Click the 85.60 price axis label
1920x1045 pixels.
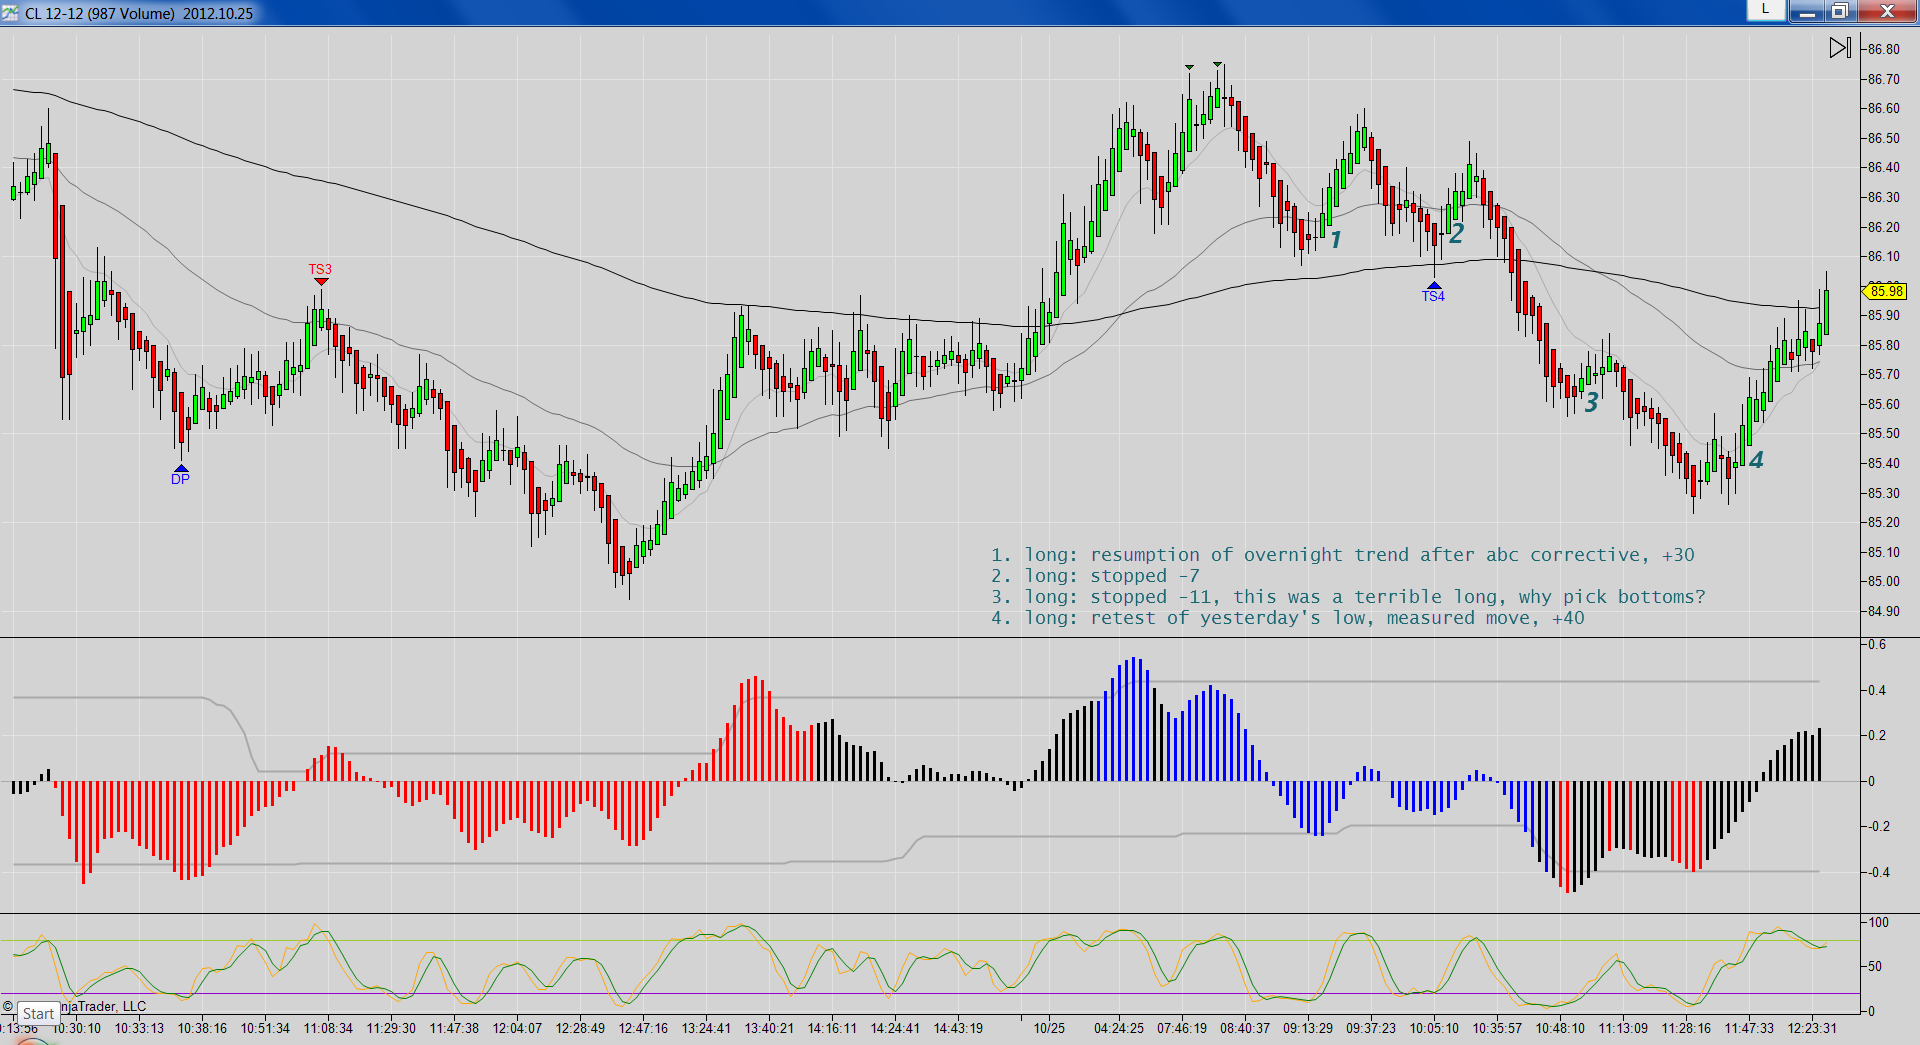click(1884, 404)
